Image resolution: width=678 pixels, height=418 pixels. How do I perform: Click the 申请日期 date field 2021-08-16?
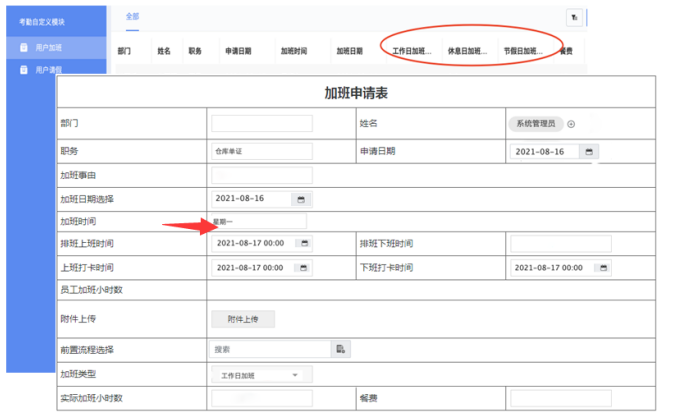click(544, 152)
